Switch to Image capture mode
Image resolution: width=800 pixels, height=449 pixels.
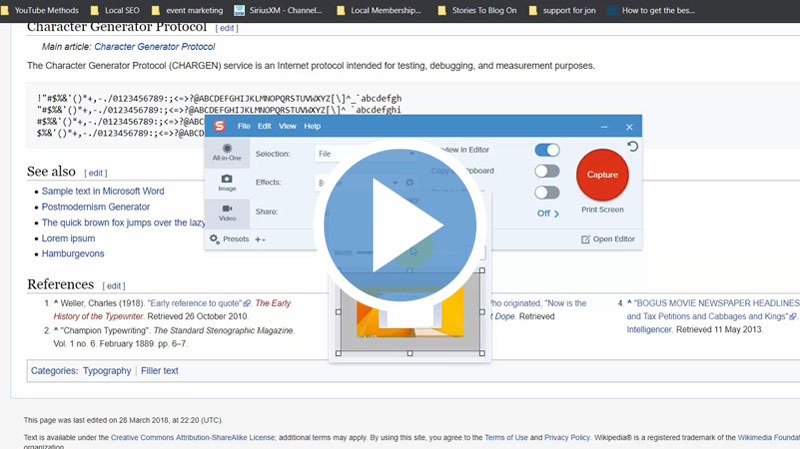[227, 182]
